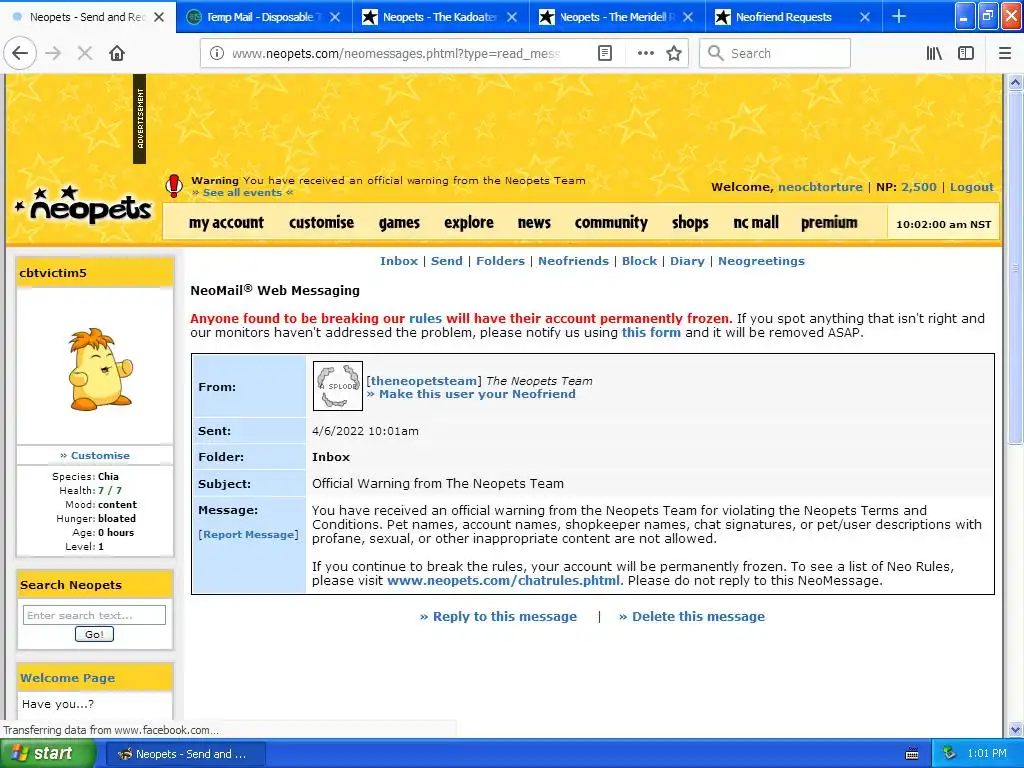This screenshot has width=1024, height=768.
Task: Click the red warning exclamation icon
Action: click(x=174, y=185)
